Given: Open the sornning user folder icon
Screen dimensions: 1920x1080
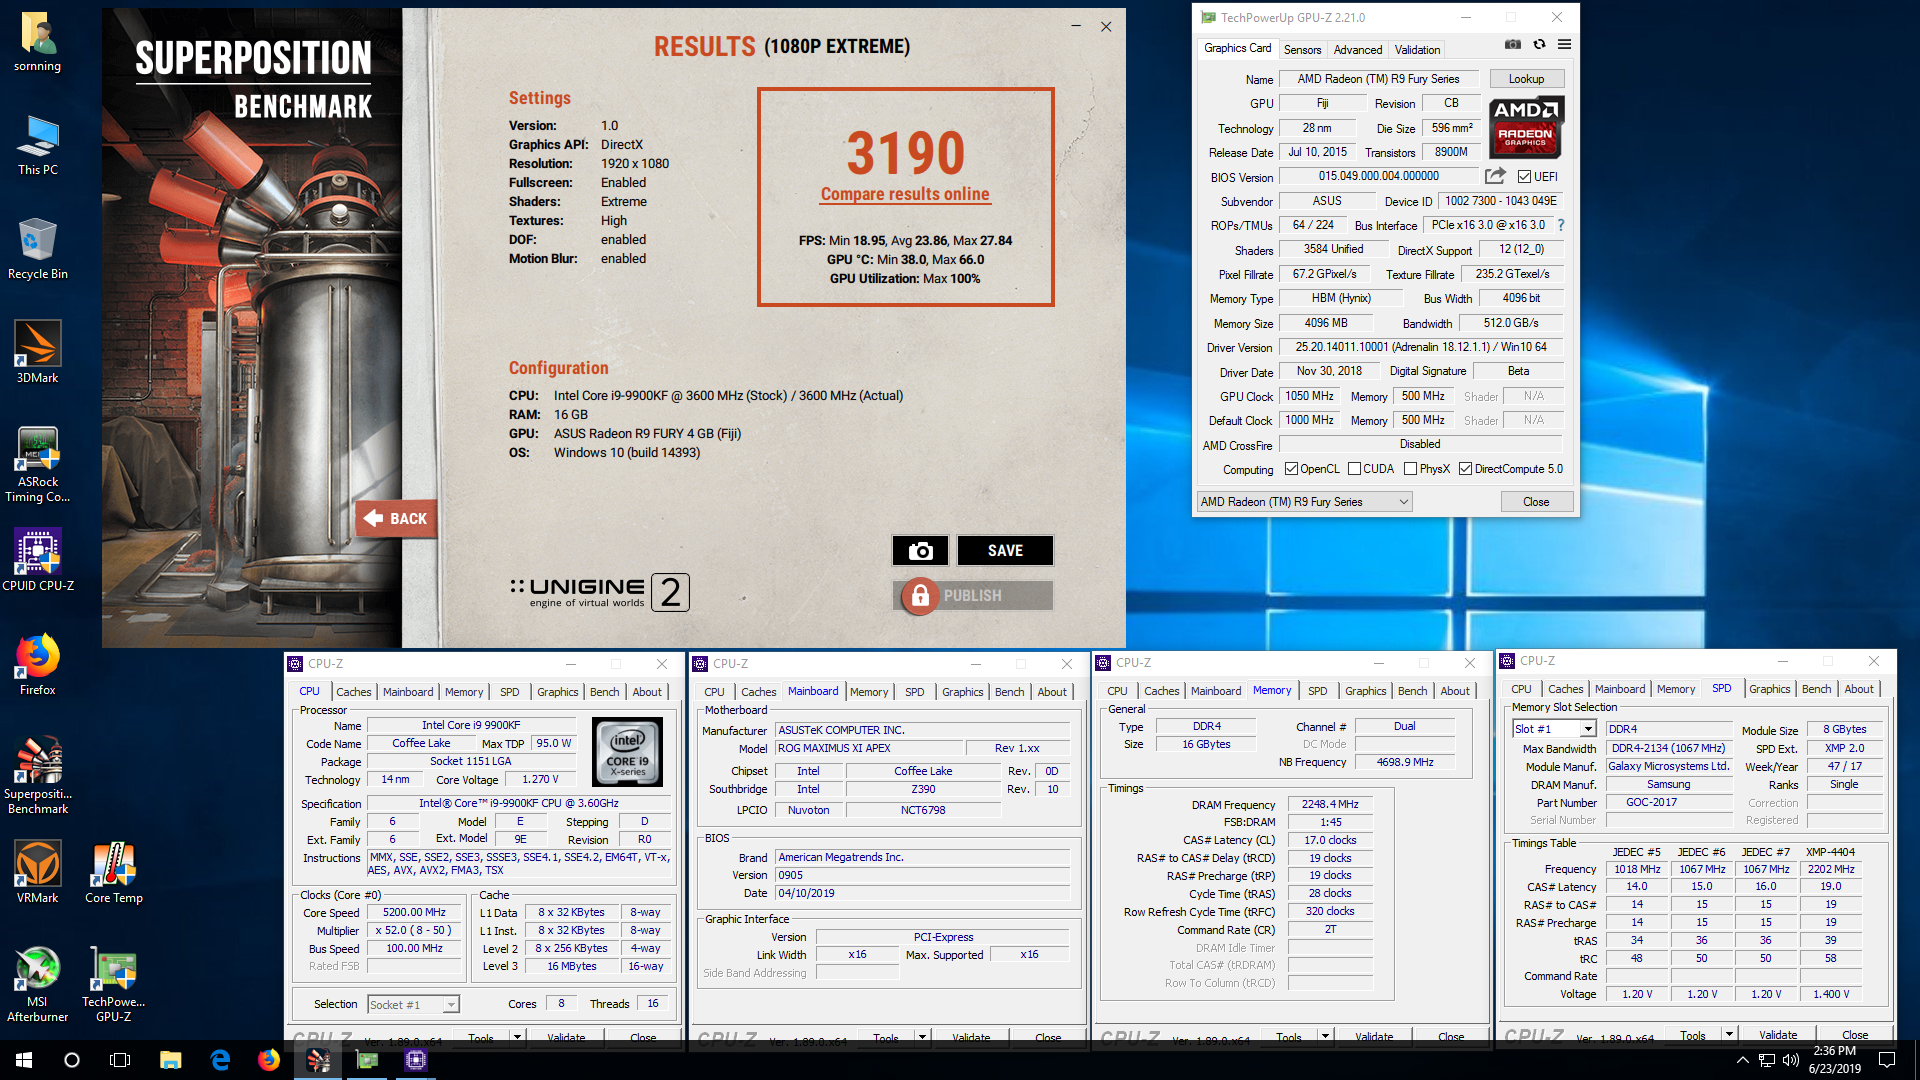Looking at the screenshot, I should click(x=38, y=42).
